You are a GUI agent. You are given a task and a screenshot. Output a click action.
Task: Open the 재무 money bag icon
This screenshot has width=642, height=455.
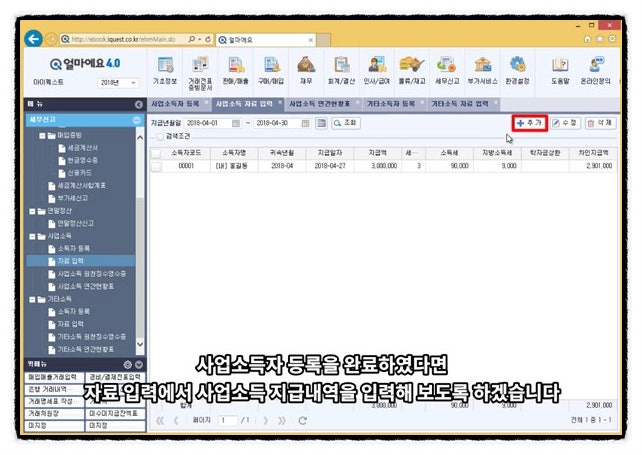coord(306,65)
